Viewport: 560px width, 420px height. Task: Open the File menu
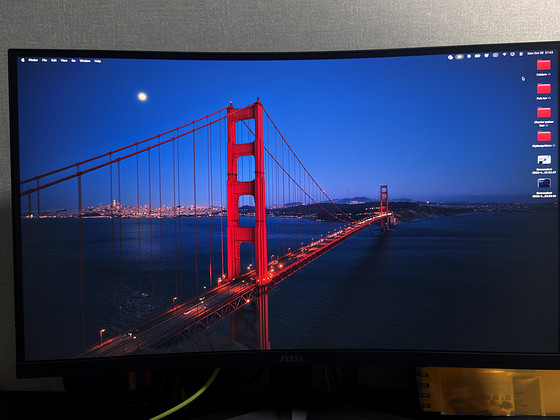tap(44, 60)
